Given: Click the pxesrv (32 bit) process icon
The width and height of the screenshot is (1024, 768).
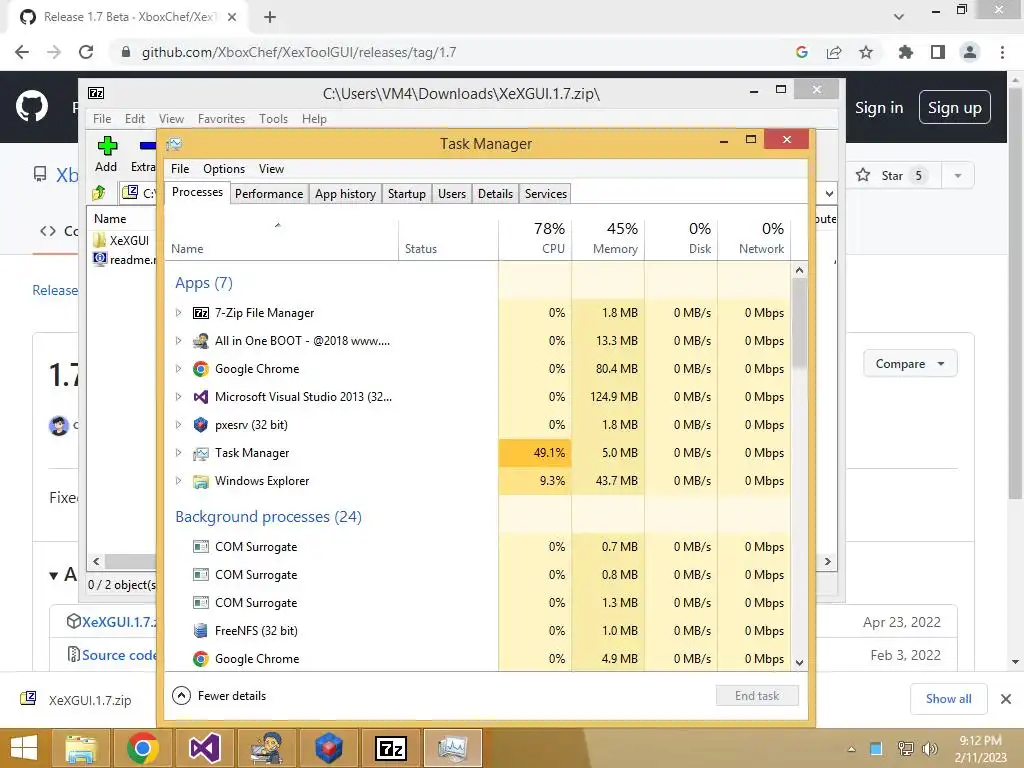Looking at the screenshot, I should [200, 425].
